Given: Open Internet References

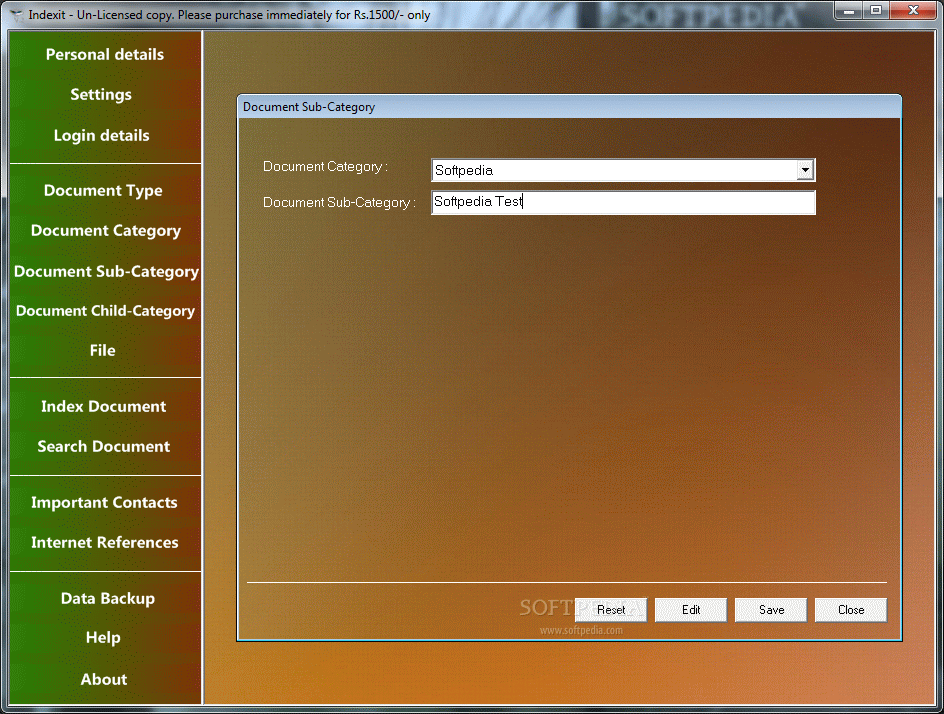Looking at the screenshot, I should (105, 542).
